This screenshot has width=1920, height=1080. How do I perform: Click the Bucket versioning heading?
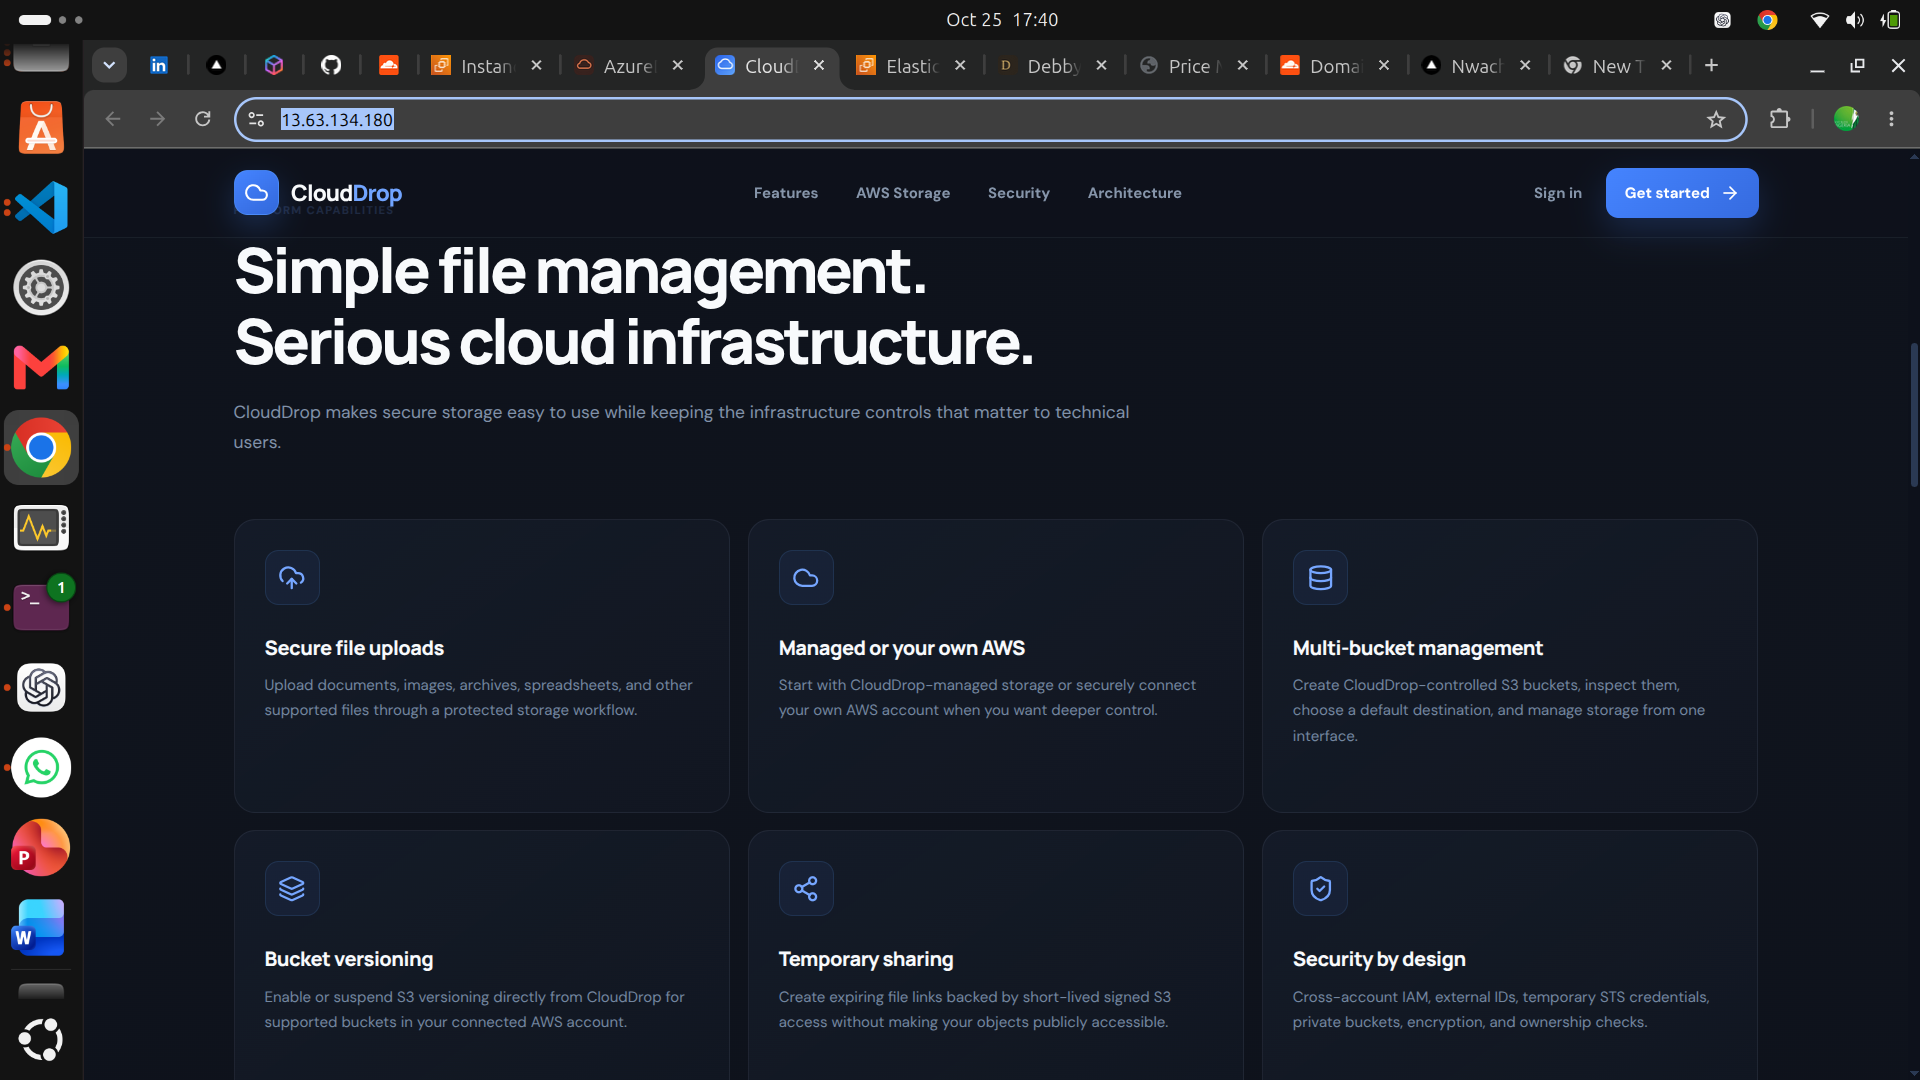pos(348,959)
